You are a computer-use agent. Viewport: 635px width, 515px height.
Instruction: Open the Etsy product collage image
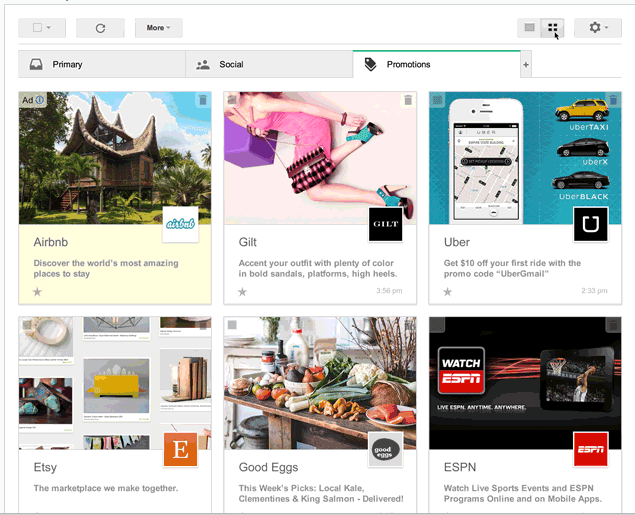click(115, 383)
